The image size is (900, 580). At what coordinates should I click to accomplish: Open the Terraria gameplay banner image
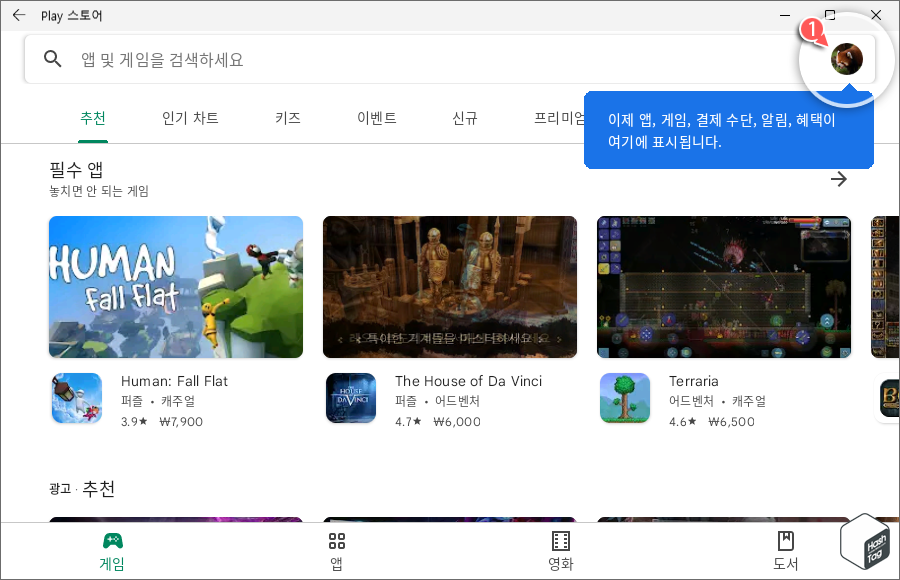(x=724, y=287)
